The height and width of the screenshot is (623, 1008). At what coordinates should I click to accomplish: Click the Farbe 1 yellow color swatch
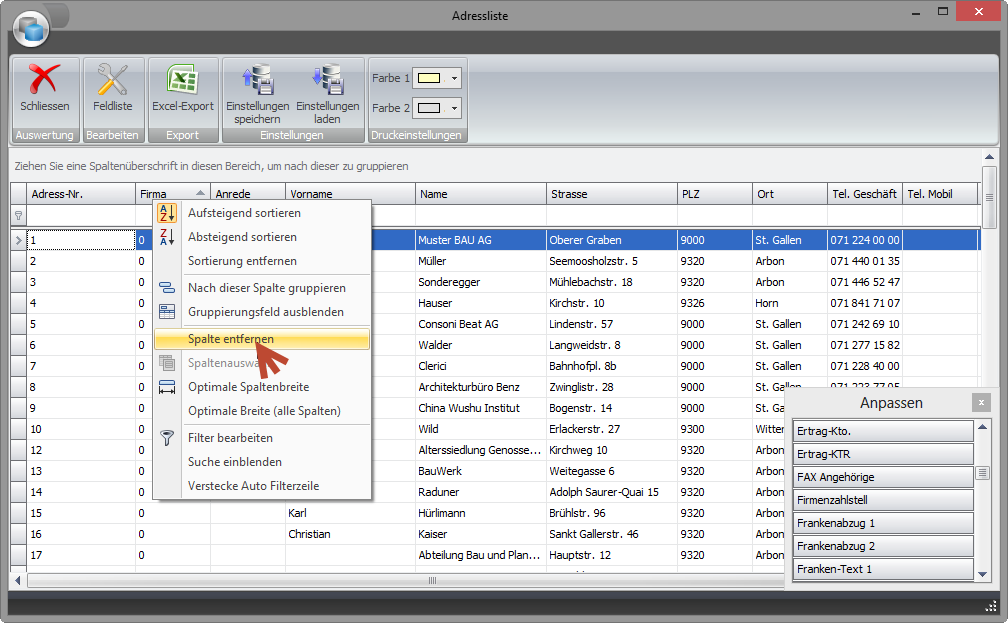pos(430,78)
